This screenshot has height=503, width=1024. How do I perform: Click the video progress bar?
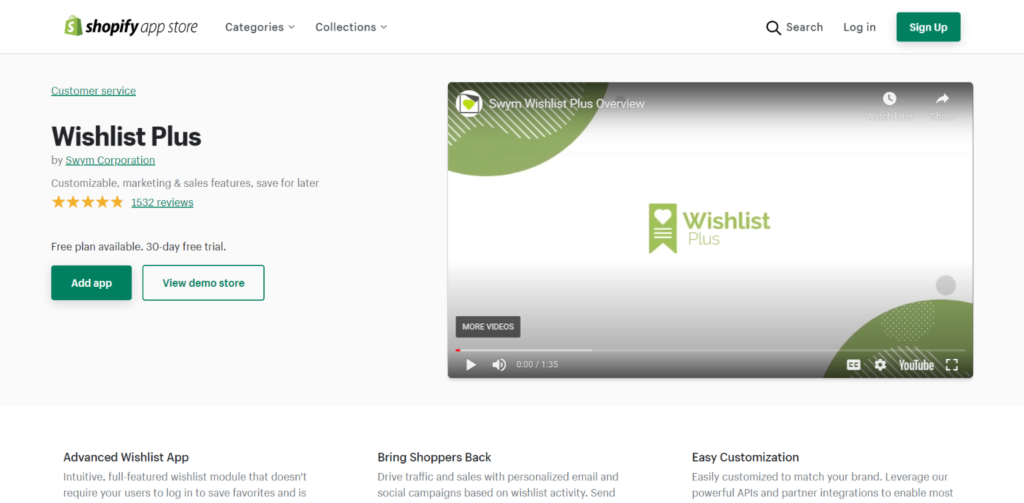pos(710,350)
